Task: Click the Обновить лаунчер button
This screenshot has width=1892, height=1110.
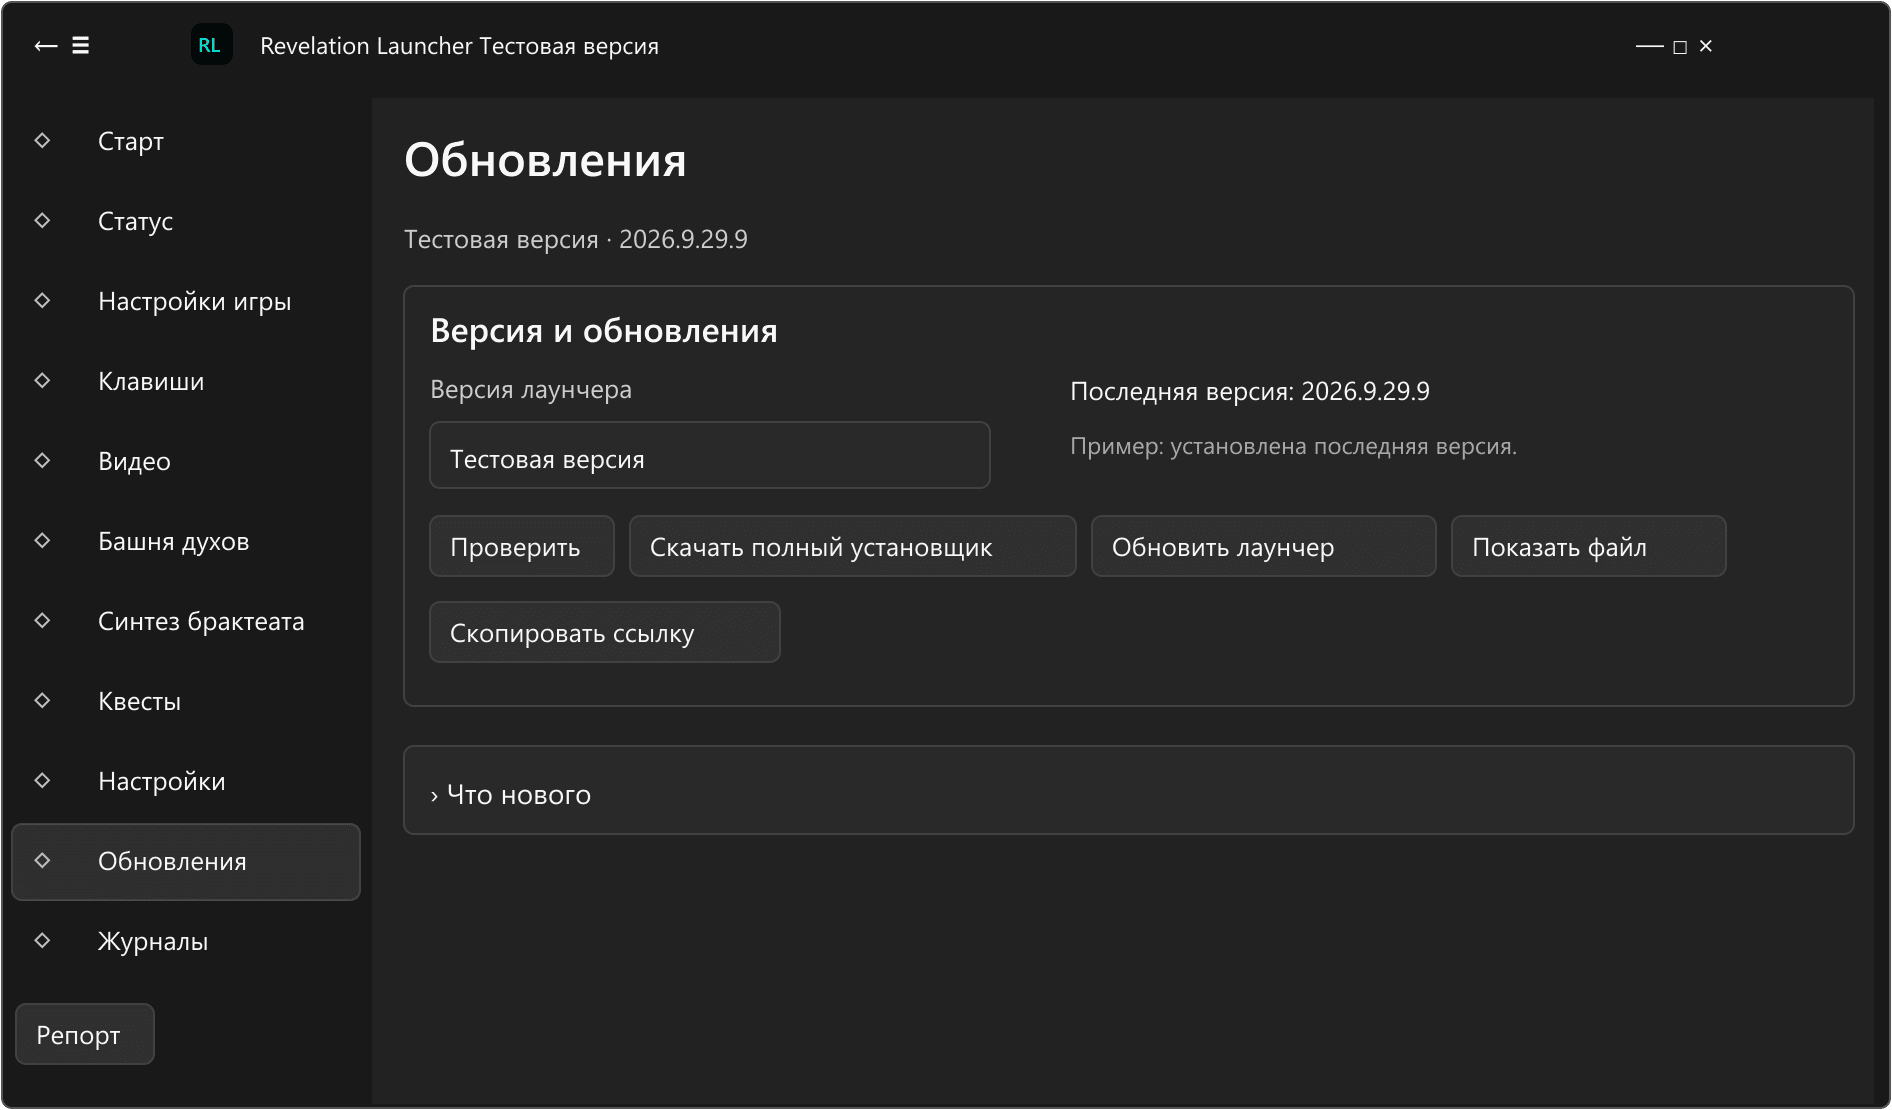Action: [1264, 546]
